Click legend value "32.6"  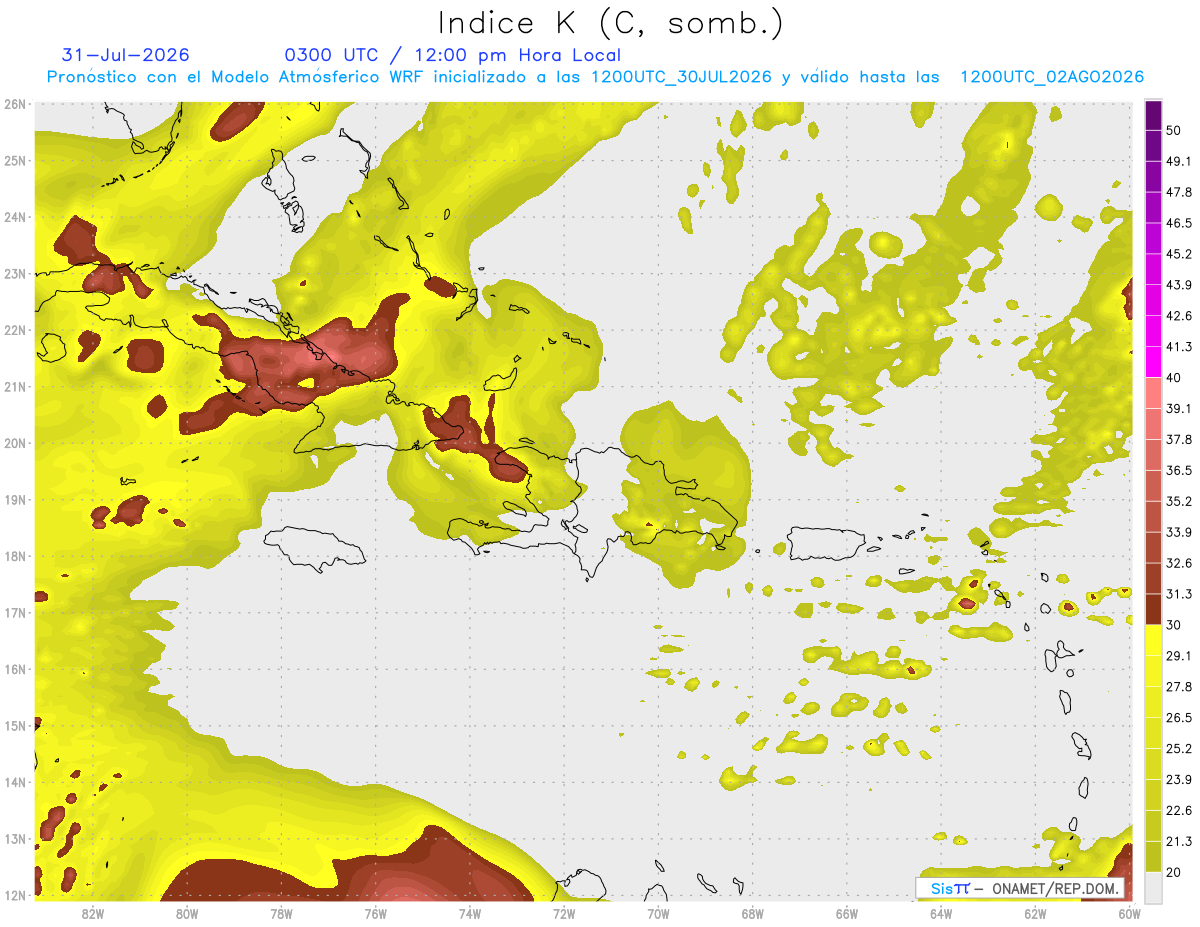point(1179,563)
